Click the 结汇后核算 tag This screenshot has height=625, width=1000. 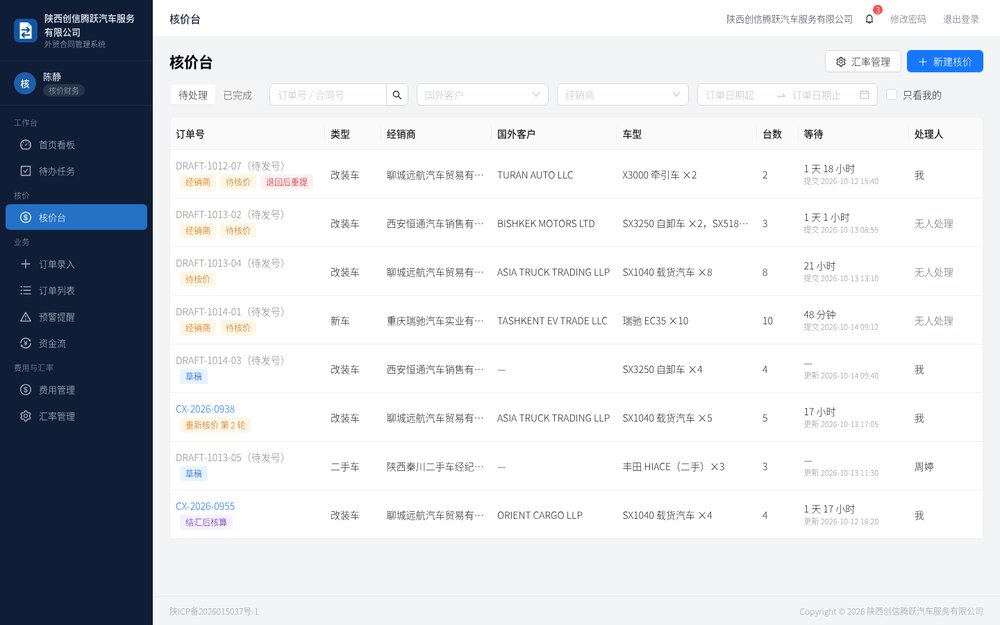pyautogui.click(x=206, y=522)
